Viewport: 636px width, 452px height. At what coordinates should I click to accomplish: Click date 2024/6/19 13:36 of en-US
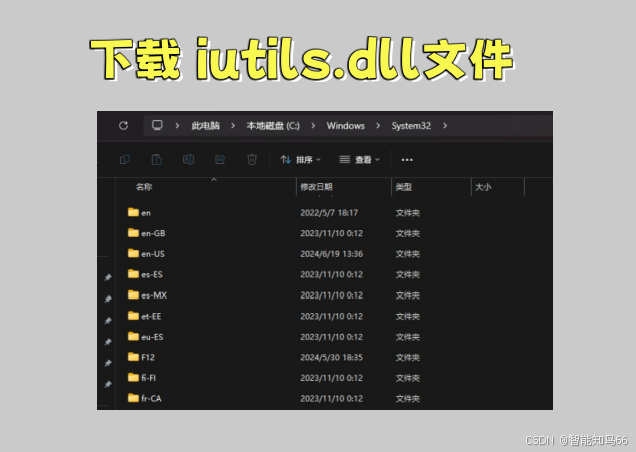click(331, 254)
